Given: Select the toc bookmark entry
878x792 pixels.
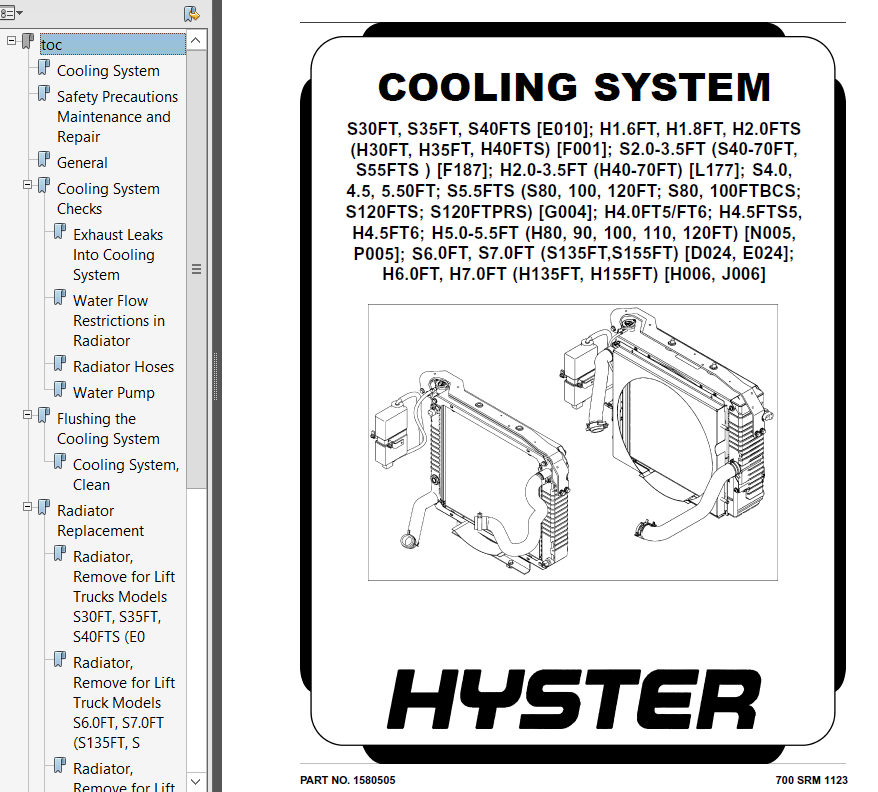Looking at the screenshot, I should [x=112, y=44].
